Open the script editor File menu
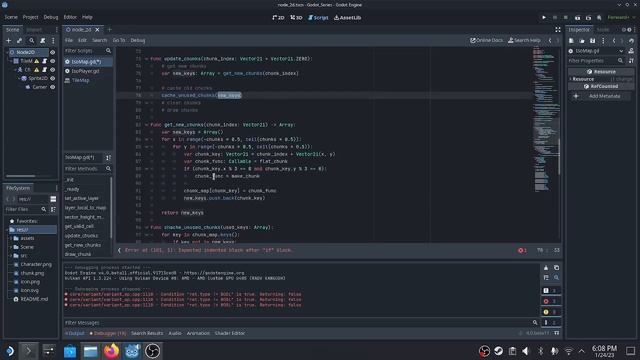 click(x=69, y=40)
